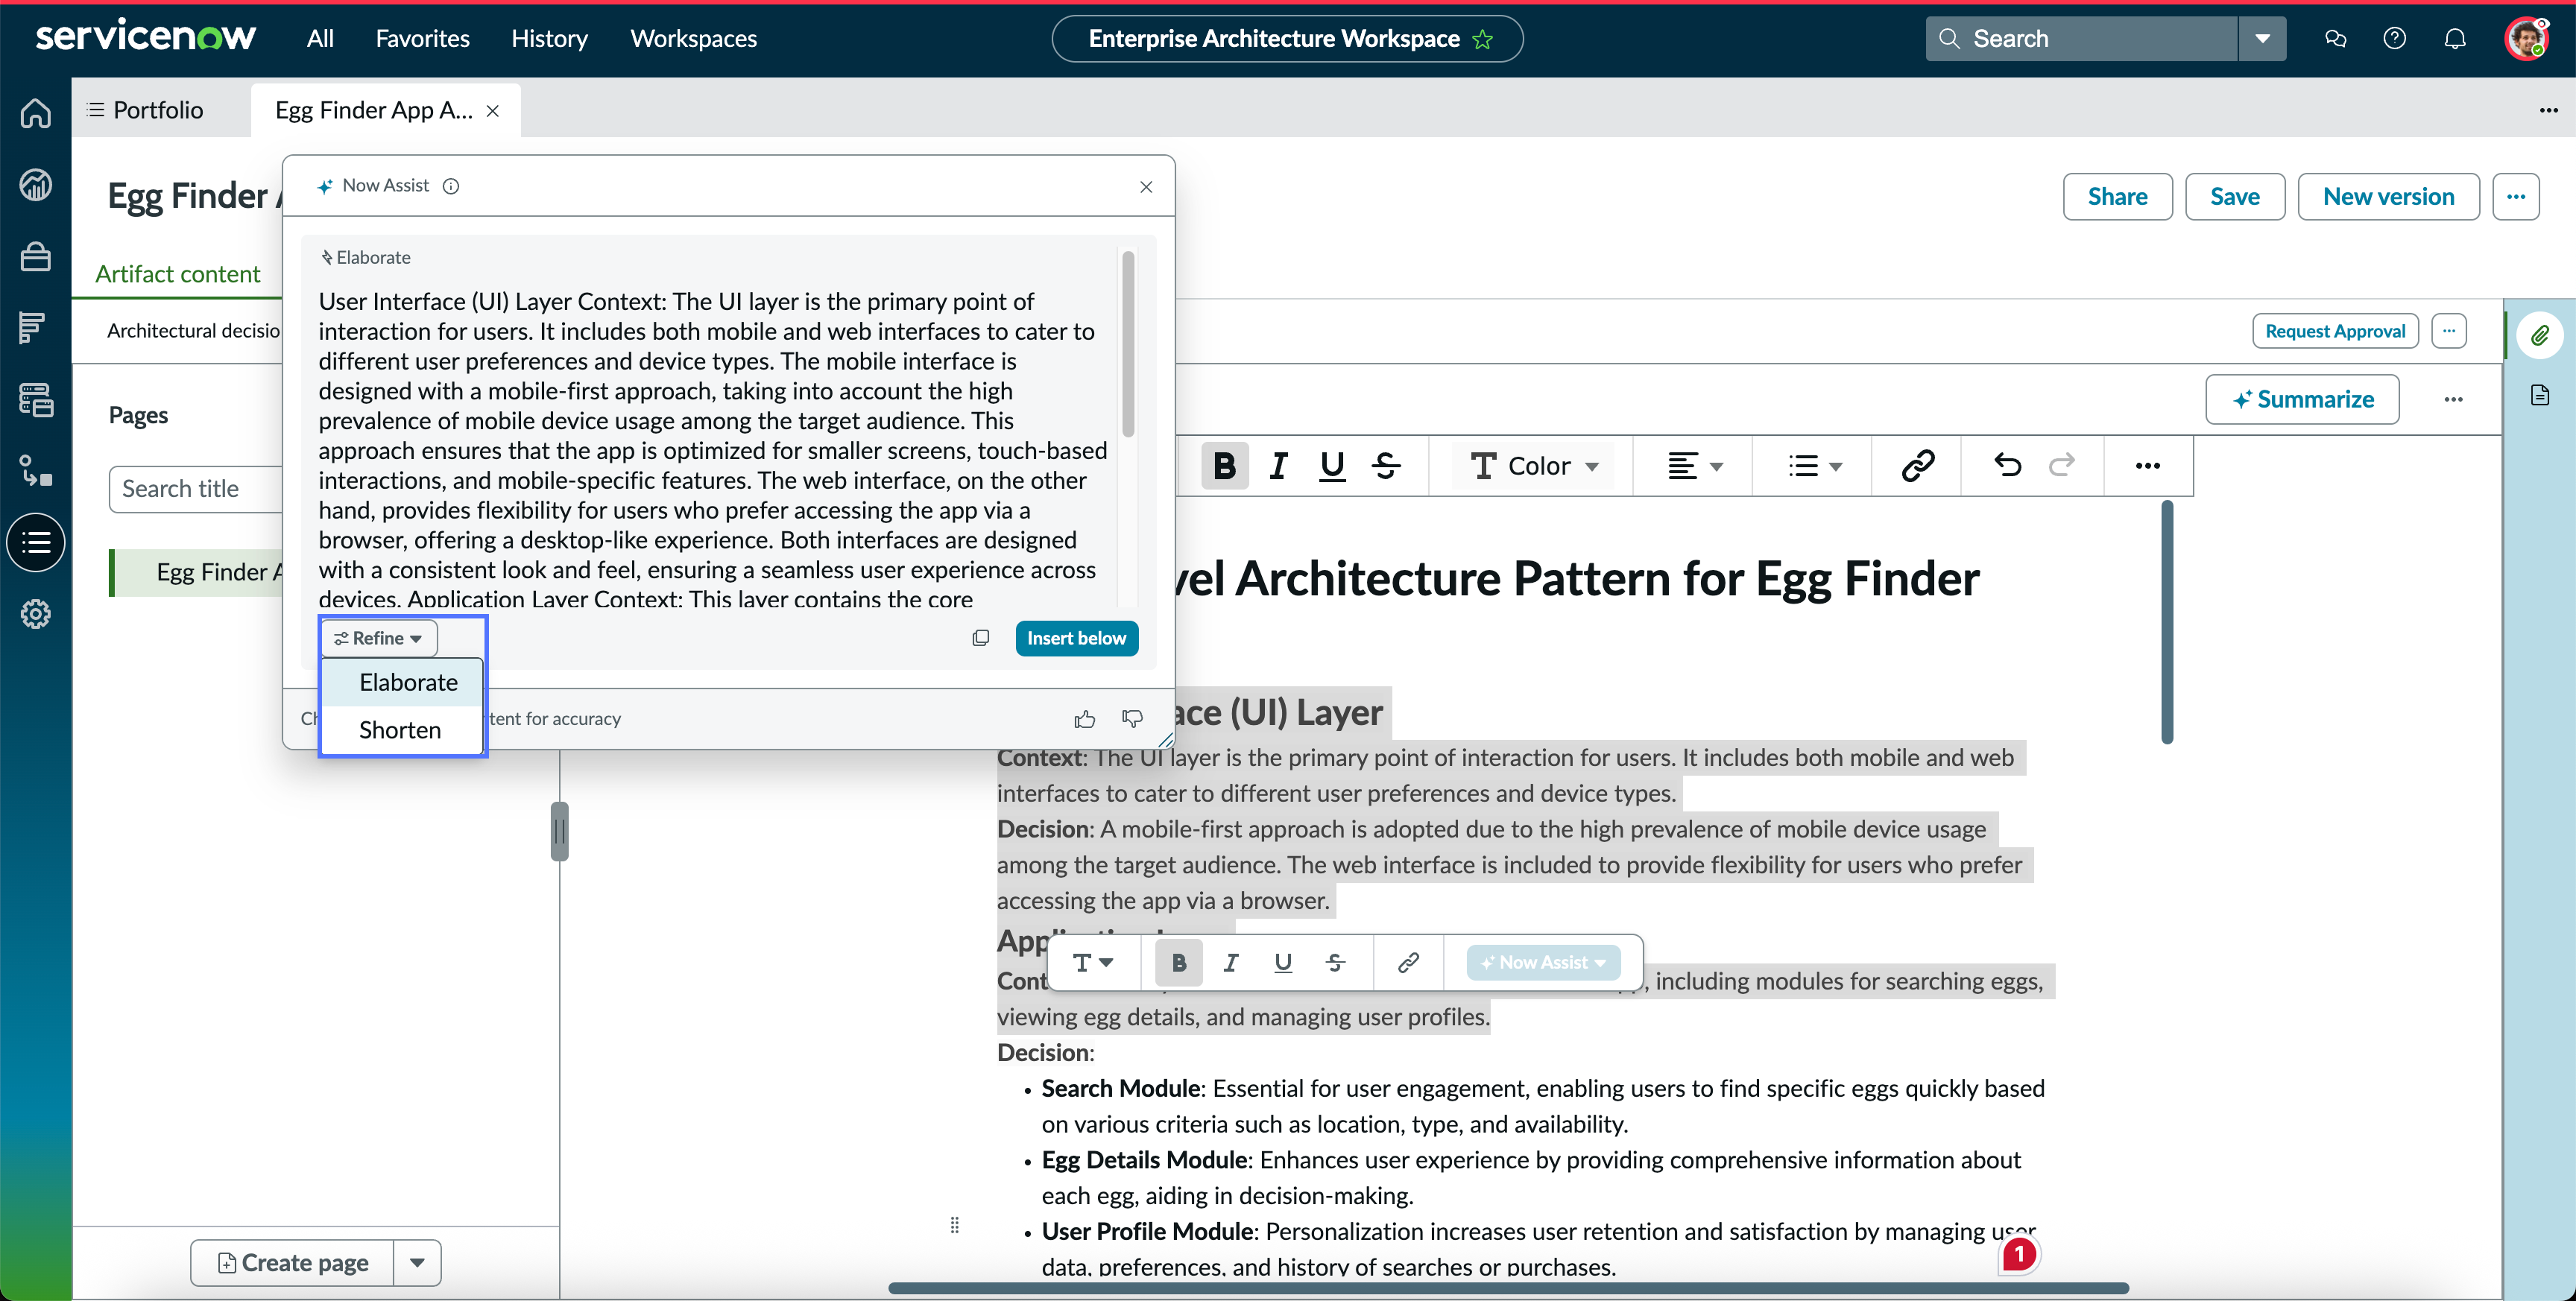The height and width of the screenshot is (1301, 2576).
Task: Open the text alignment dropdown
Action: tap(1694, 466)
